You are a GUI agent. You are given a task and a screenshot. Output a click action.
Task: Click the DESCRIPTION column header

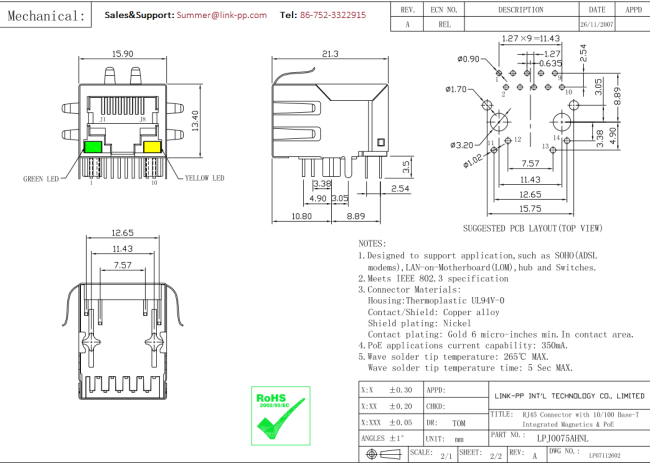point(520,9)
